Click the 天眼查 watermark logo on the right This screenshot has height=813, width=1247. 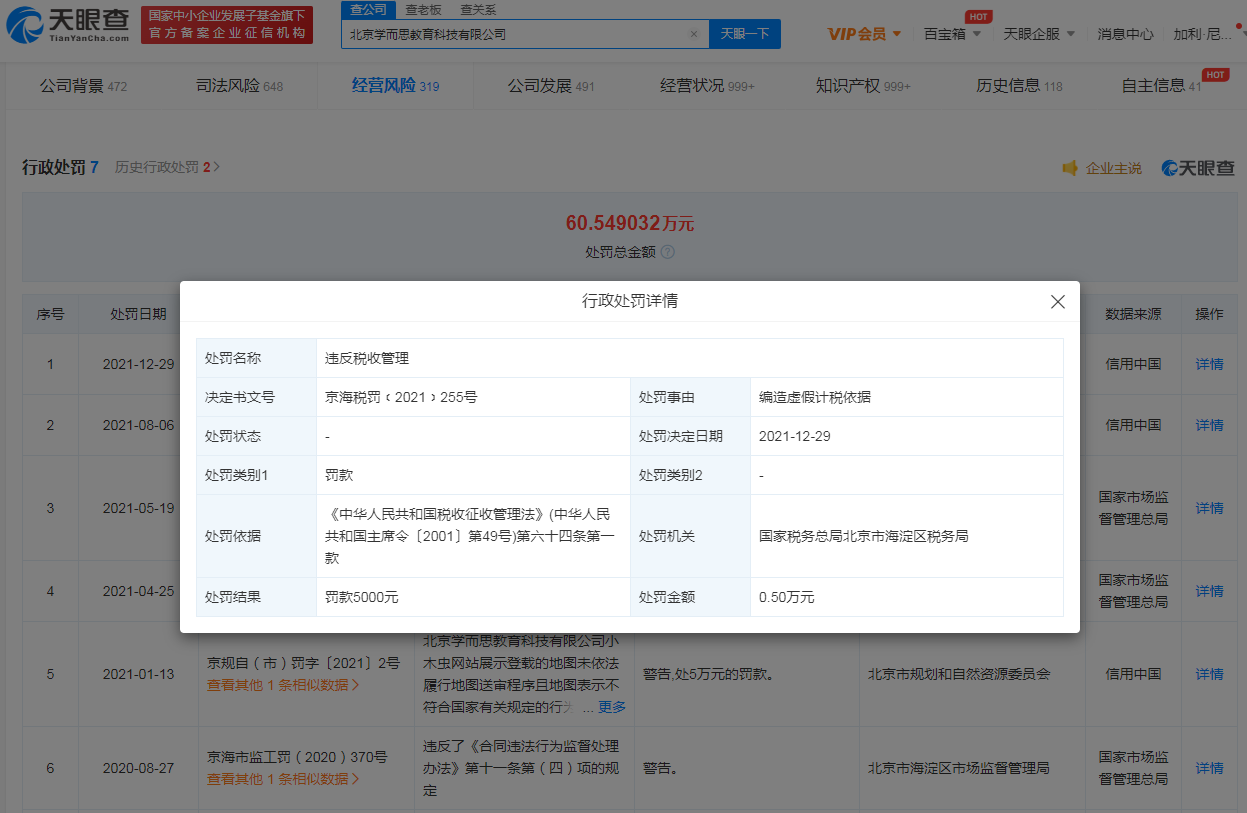(1197, 168)
